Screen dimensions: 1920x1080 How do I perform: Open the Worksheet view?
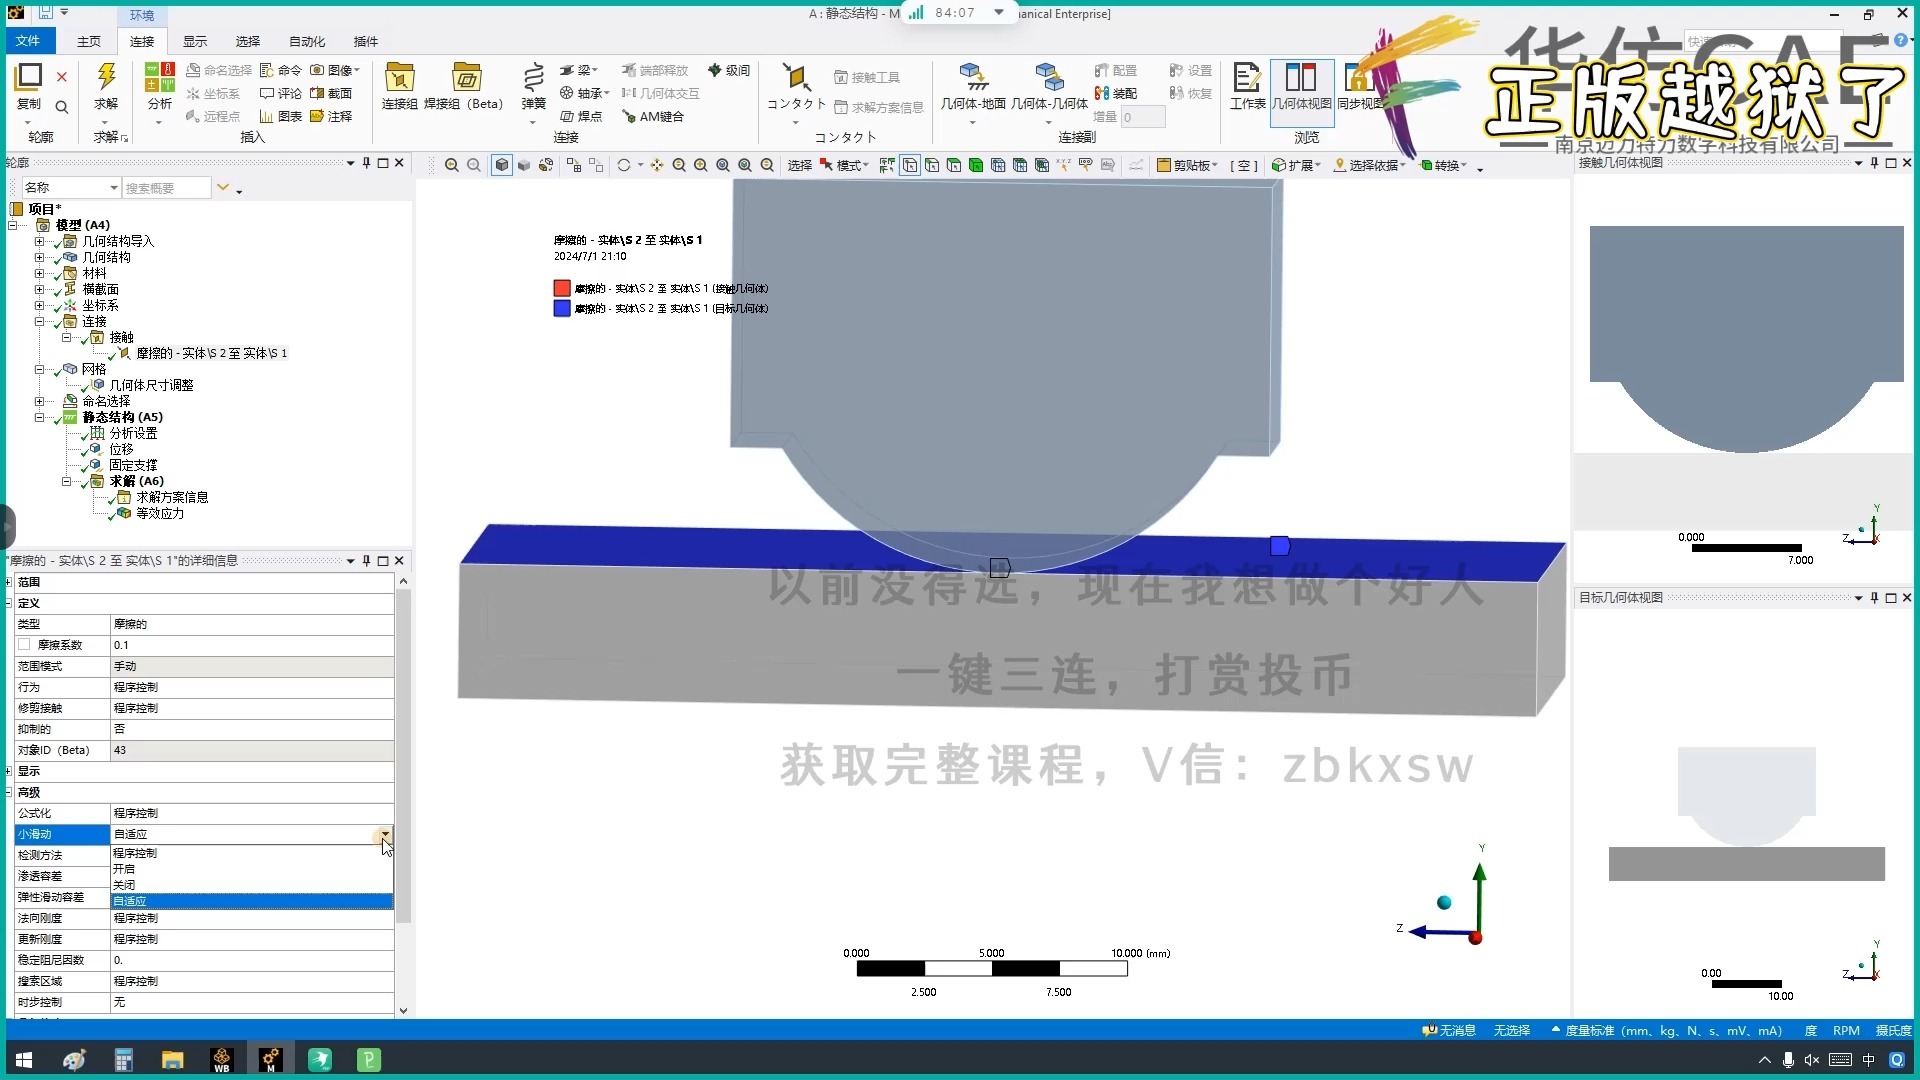[x=1246, y=82]
